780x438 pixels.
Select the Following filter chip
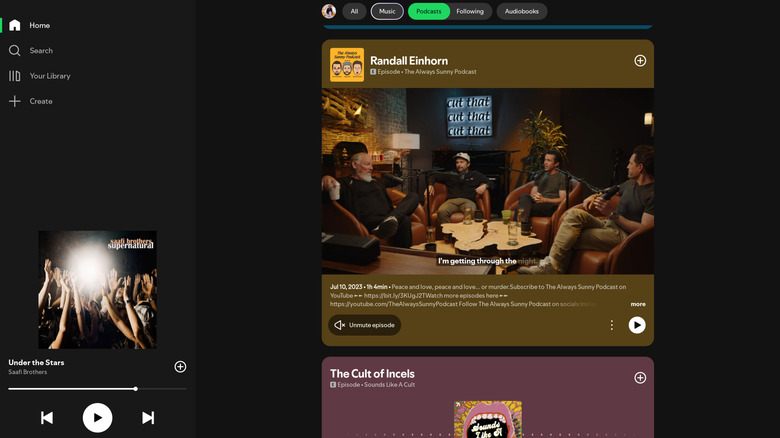click(x=470, y=11)
